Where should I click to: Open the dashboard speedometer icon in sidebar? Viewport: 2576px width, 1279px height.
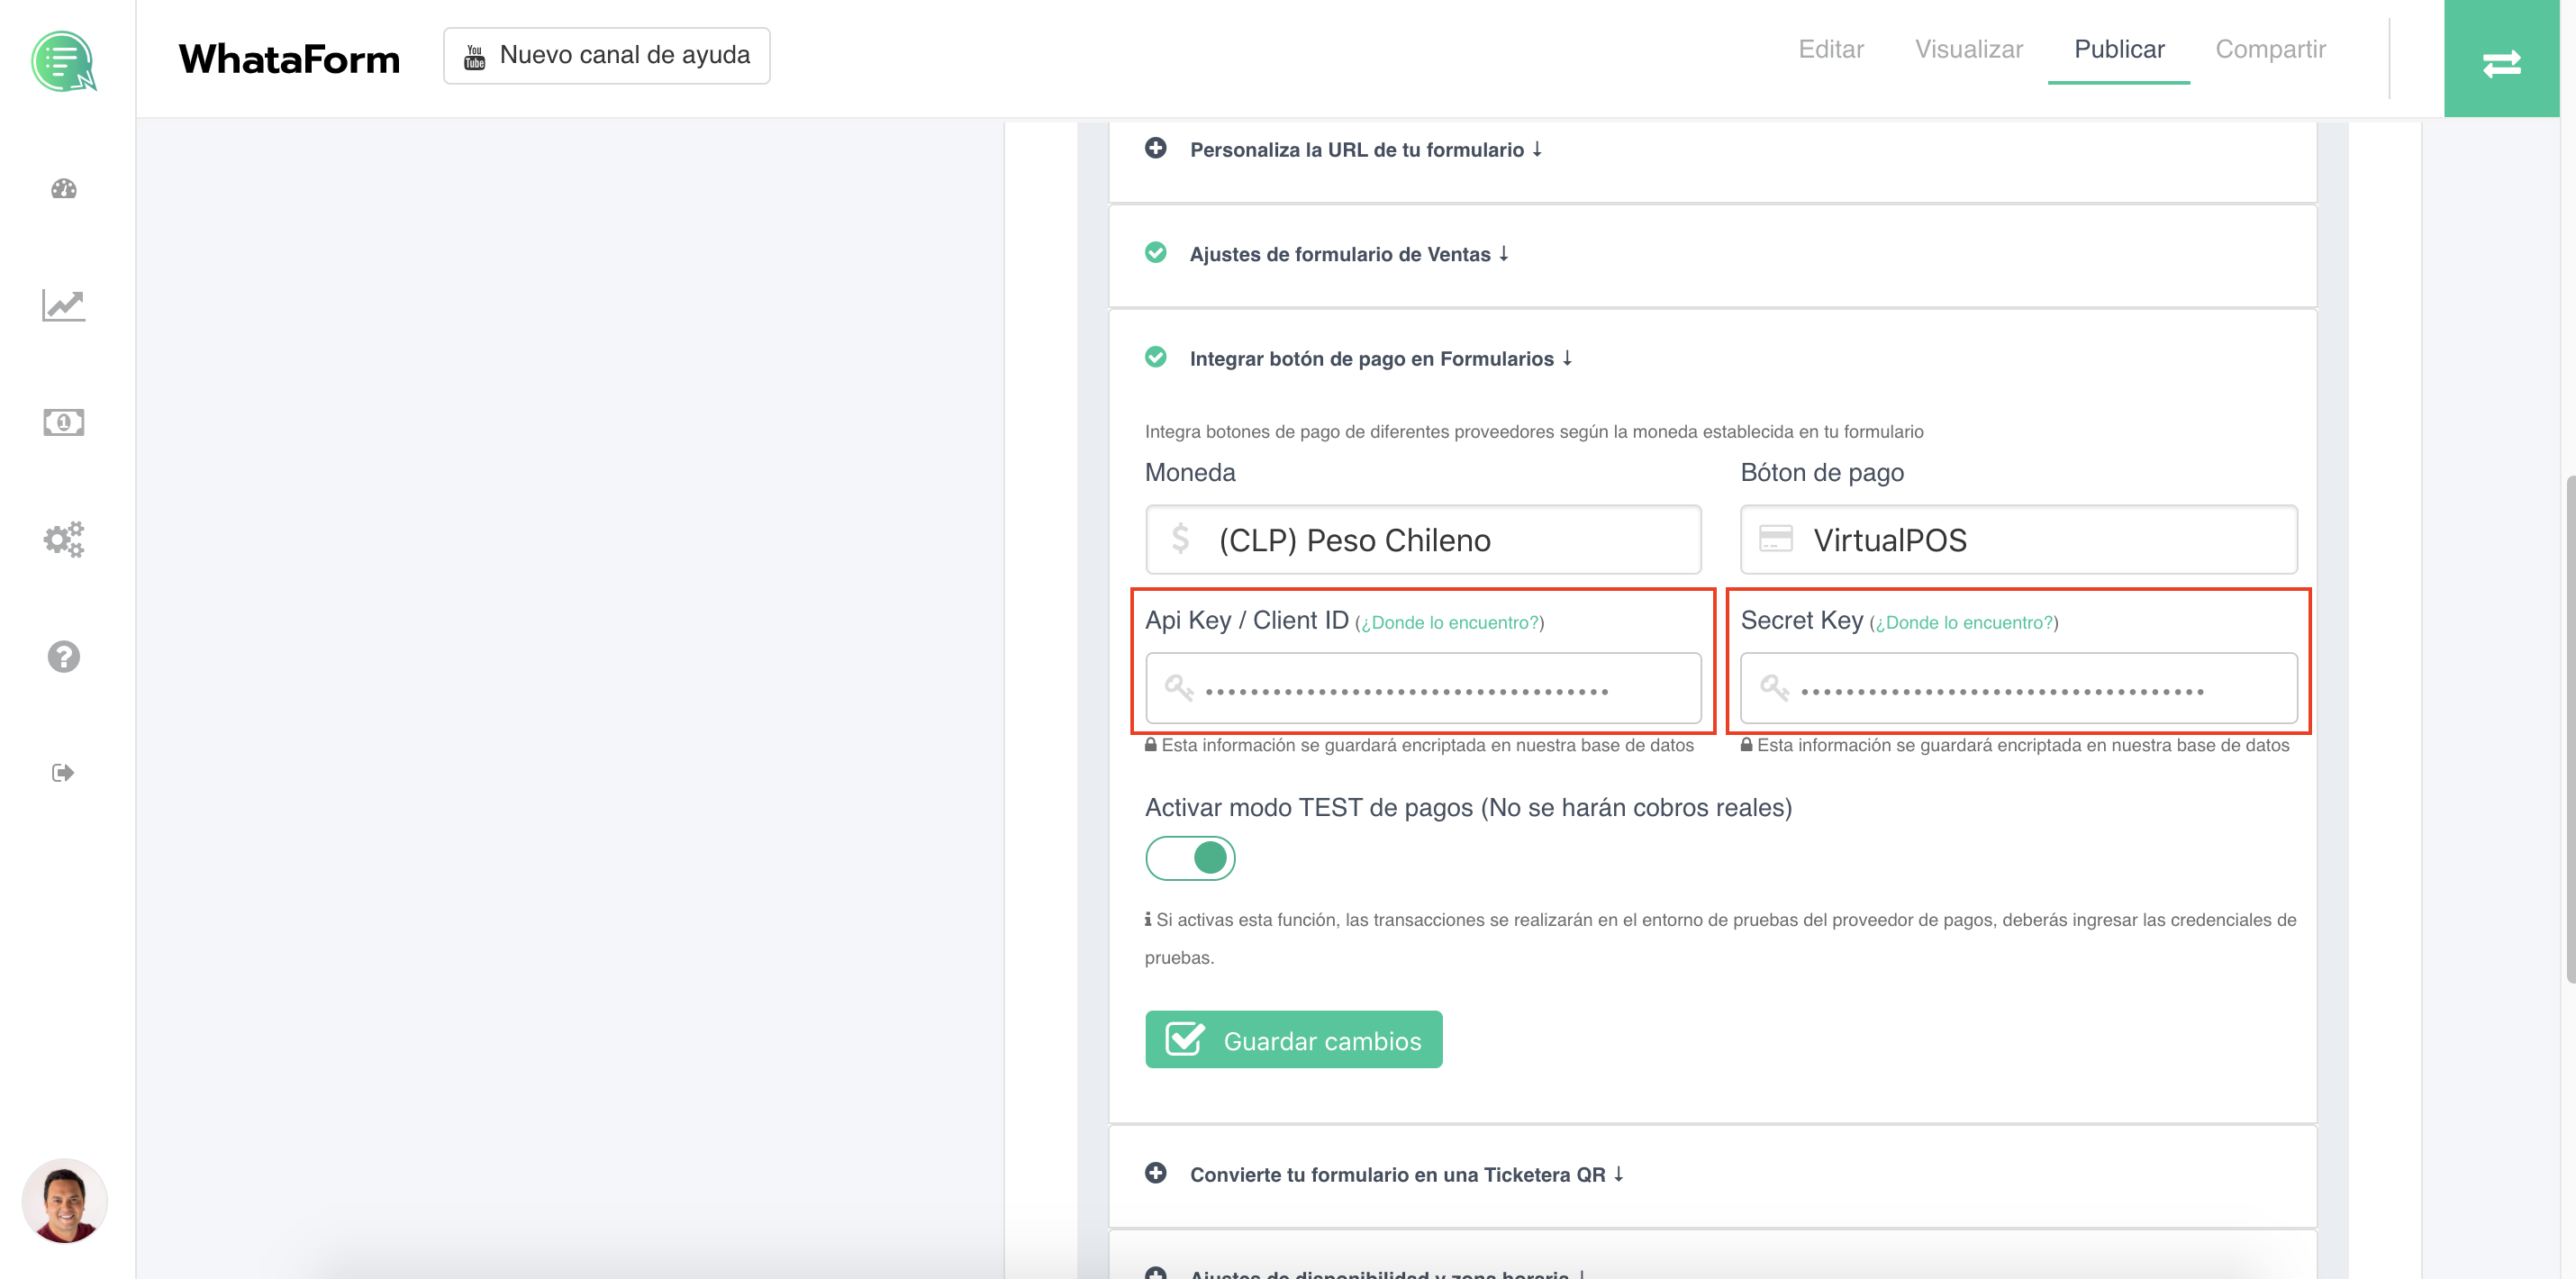[x=63, y=189]
